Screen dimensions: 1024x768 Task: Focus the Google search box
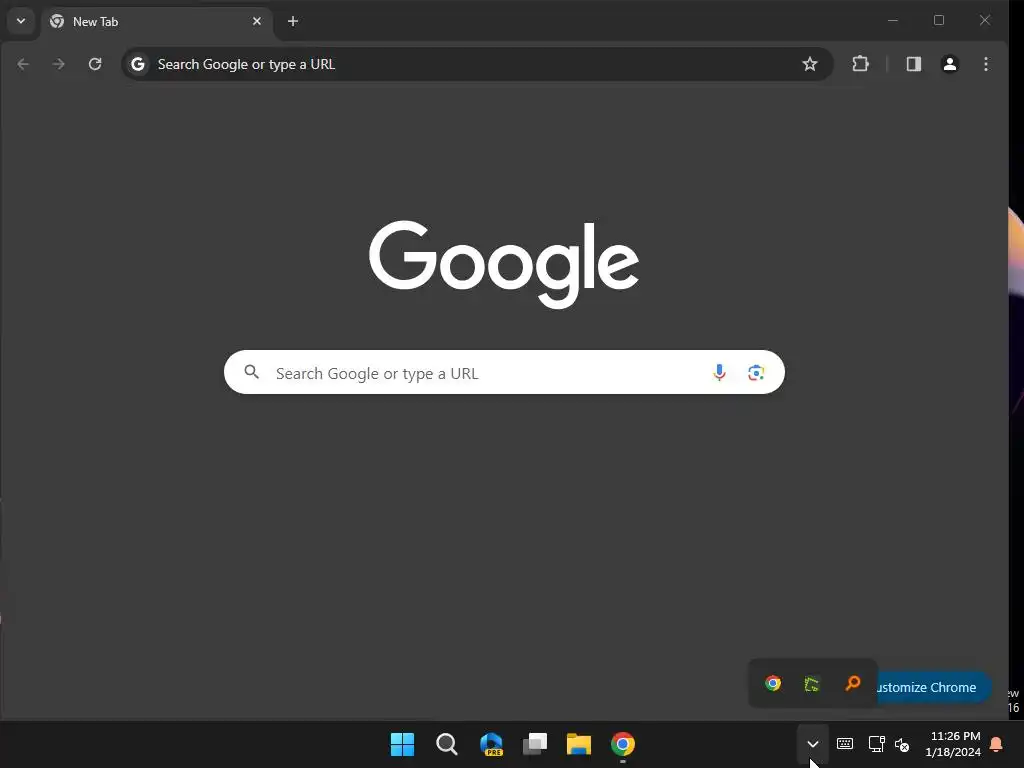(x=504, y=372)
